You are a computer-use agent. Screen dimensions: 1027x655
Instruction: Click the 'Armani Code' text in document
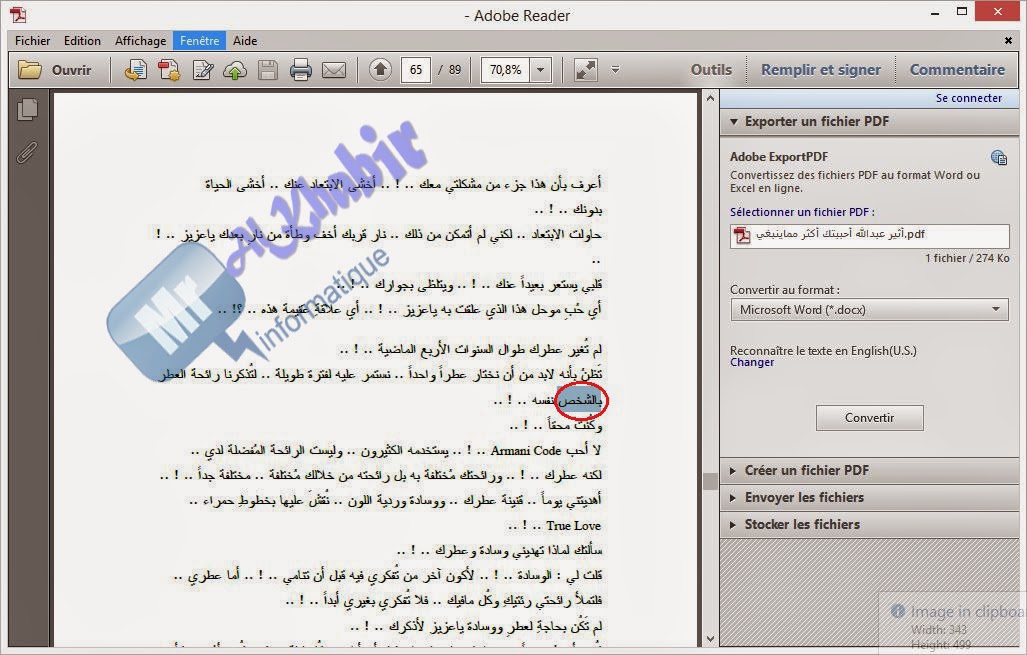526,451
